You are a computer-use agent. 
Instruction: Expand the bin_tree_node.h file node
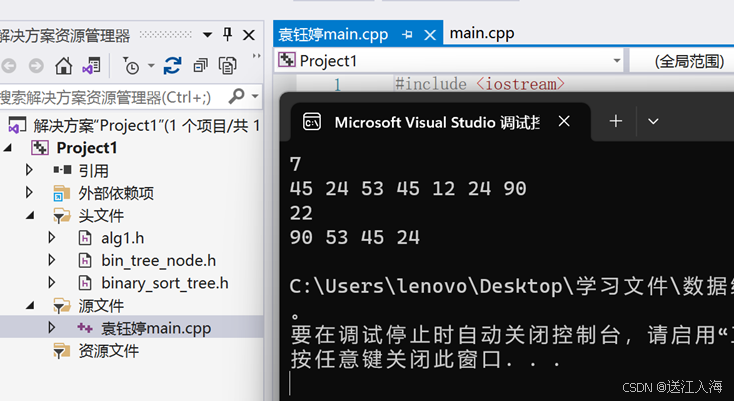coord(52,260)
